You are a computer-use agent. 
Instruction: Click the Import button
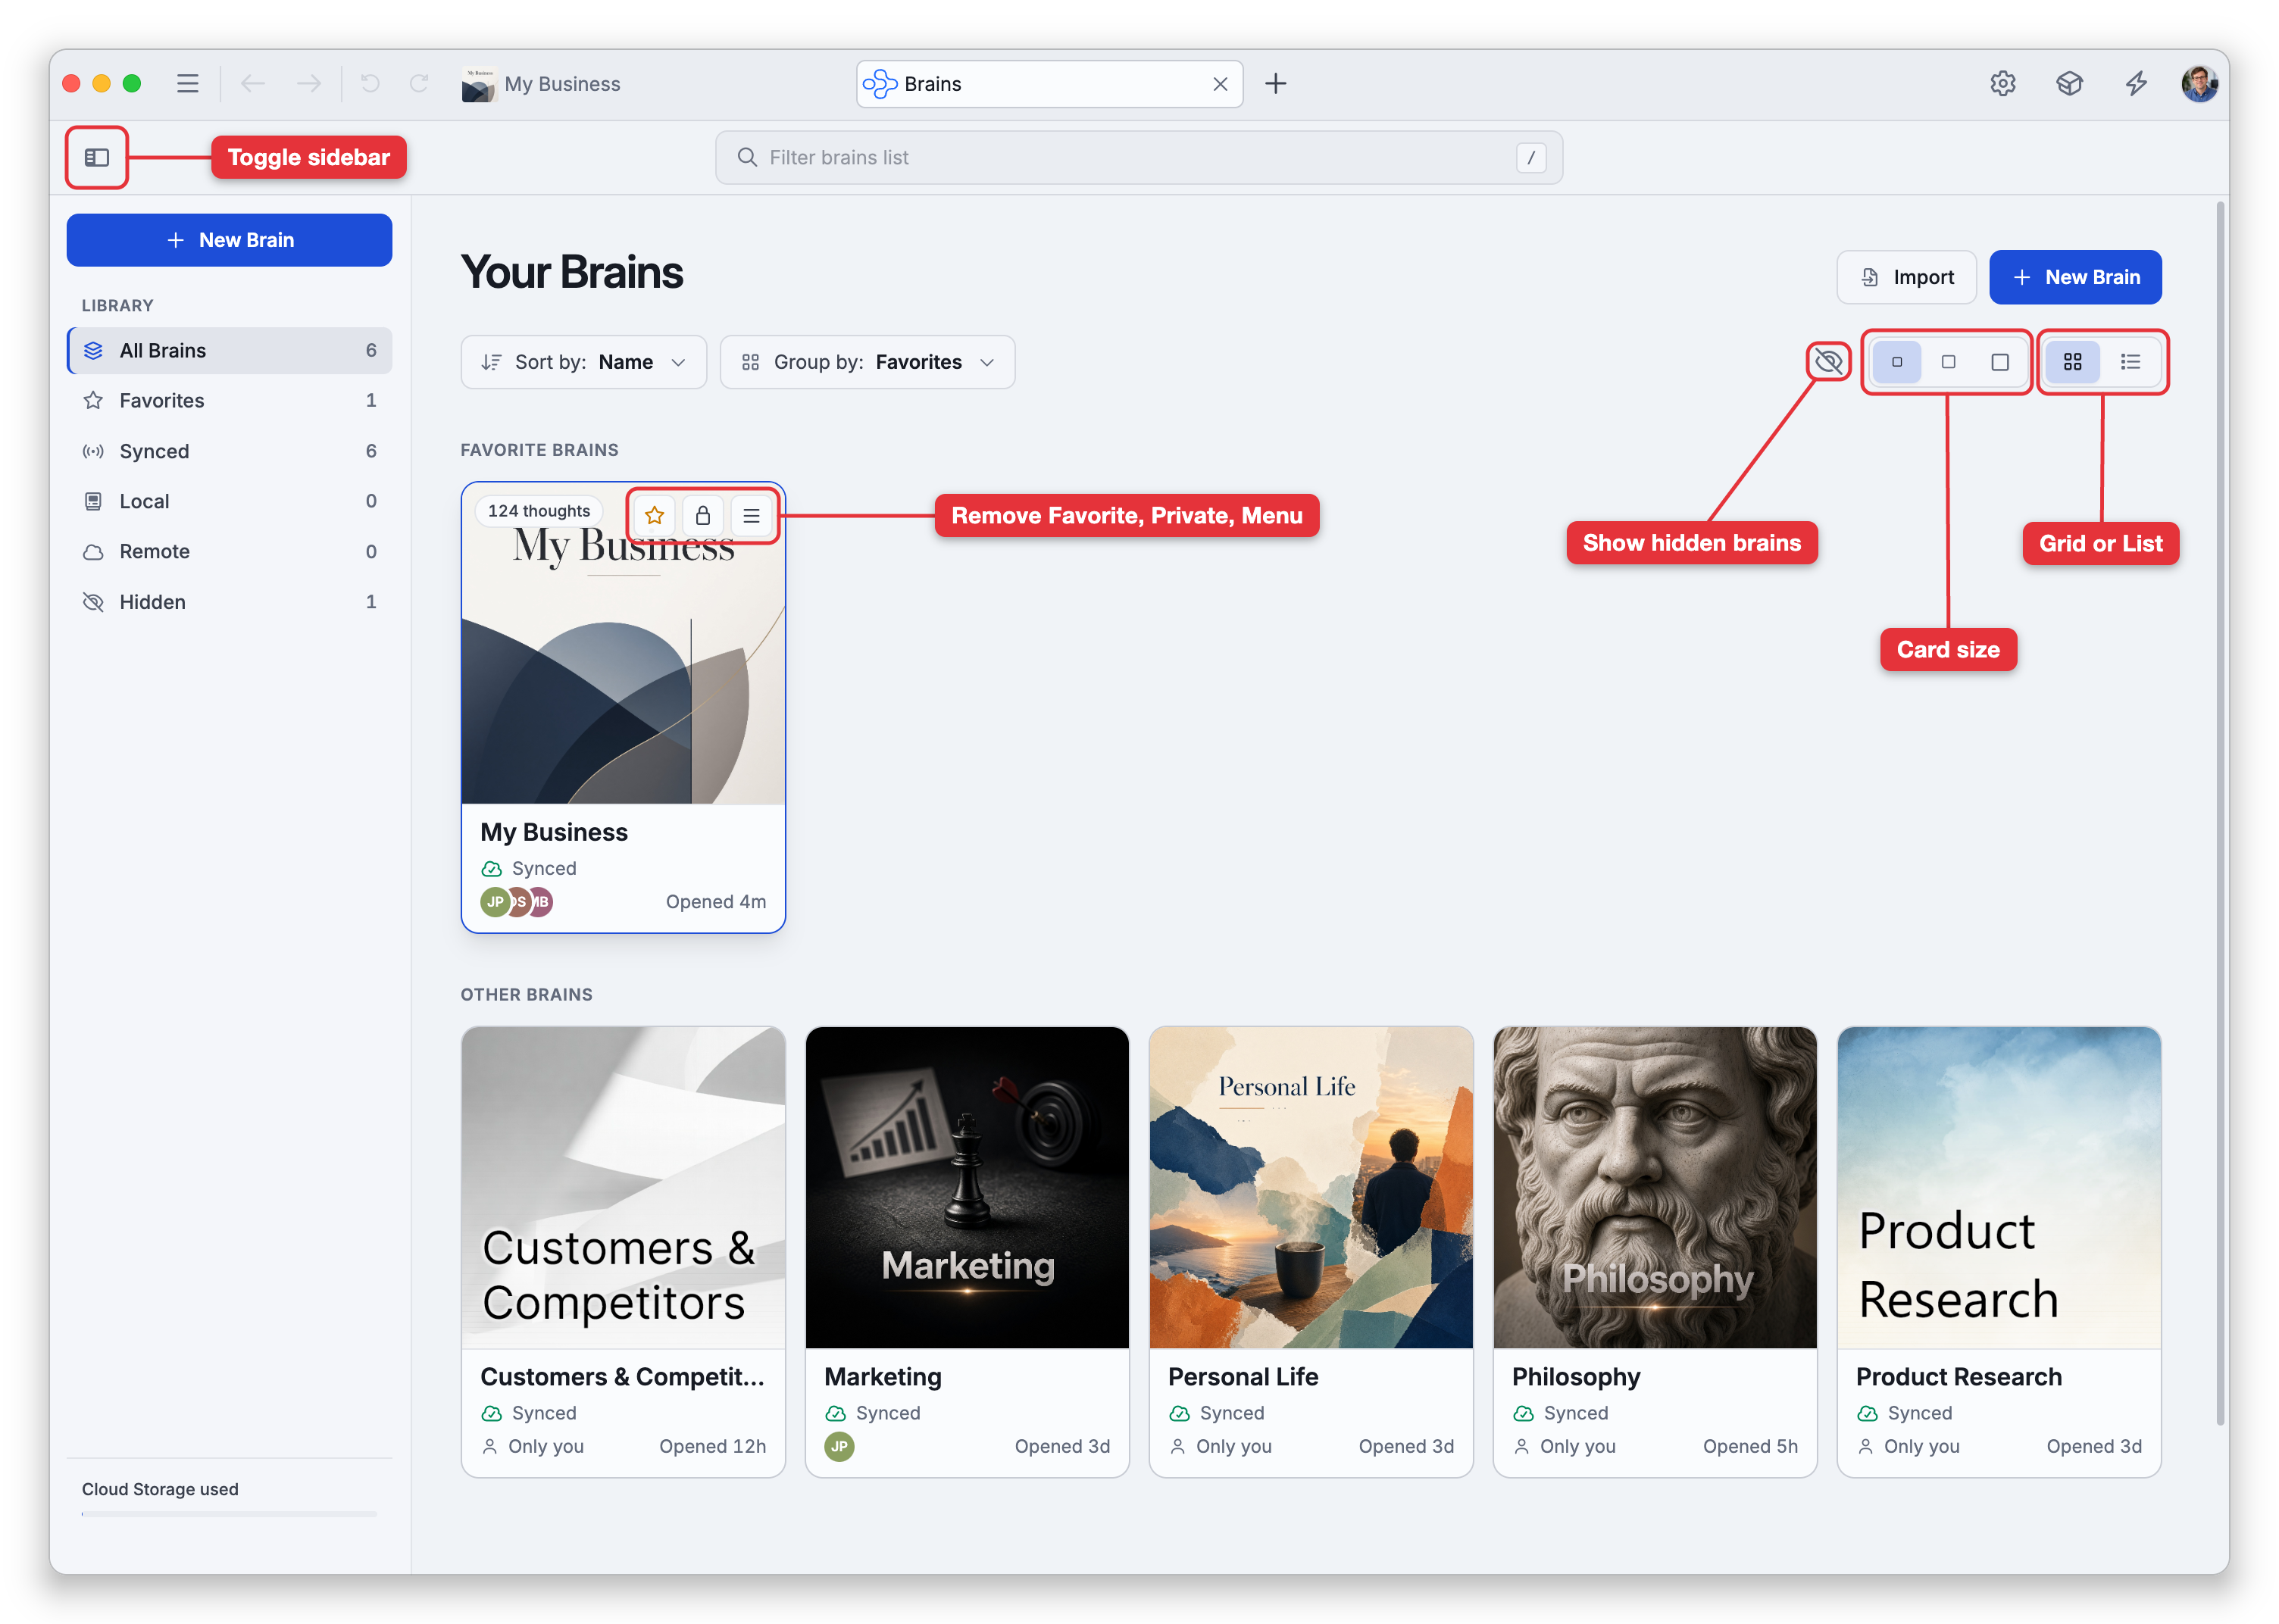(1906, 277)
